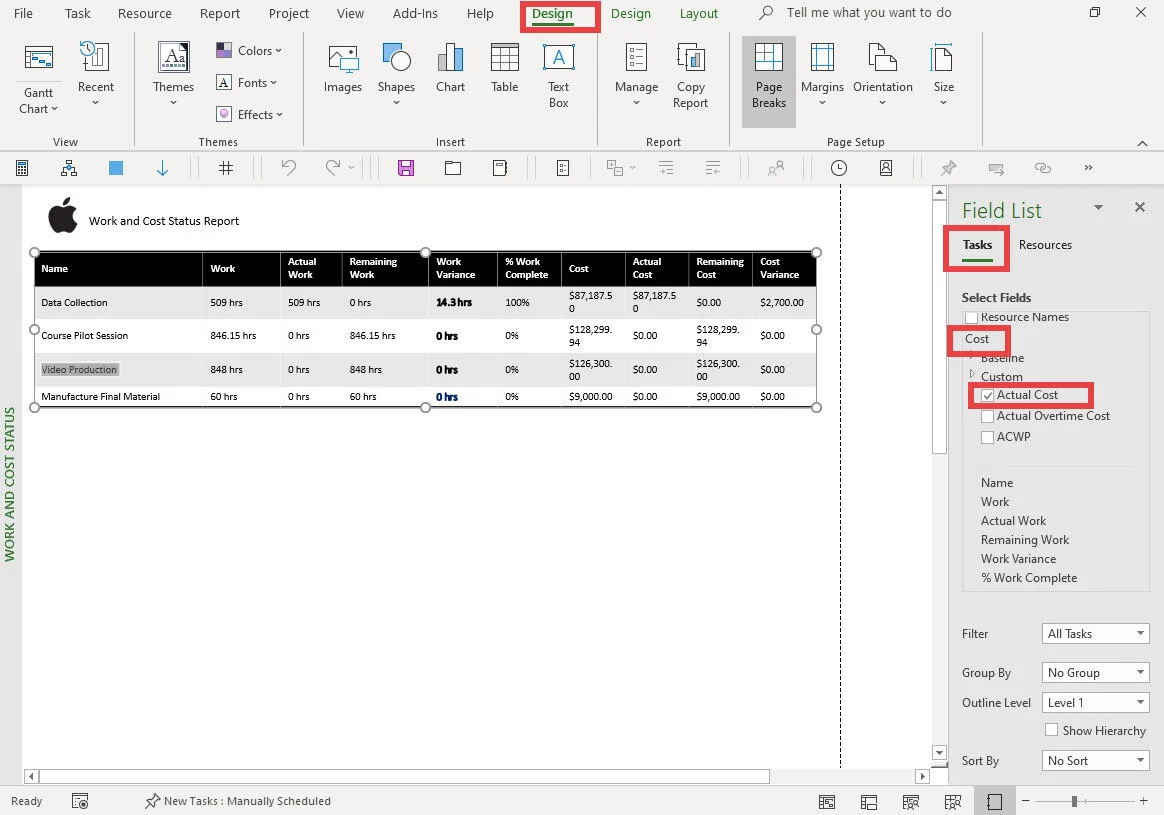Viewport: 1164px width, 815px height.
Task: Click the chain link icon in toolbar
Action: coord(1043,168)
